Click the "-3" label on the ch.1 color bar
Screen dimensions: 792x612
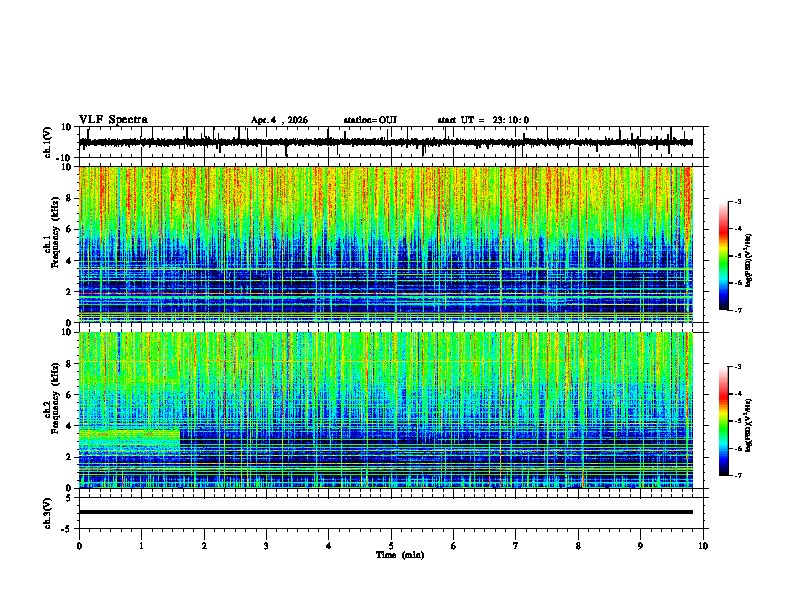pyautogui.click(x=738, y=201)
